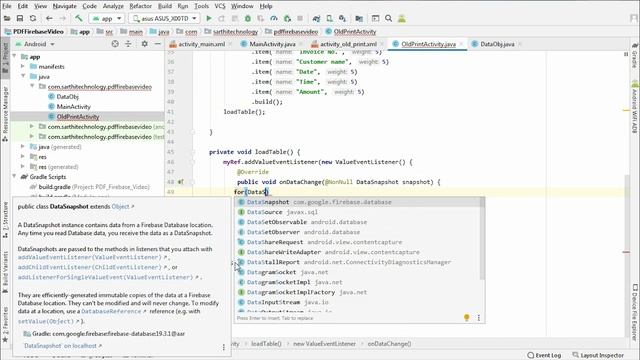Click the override gutter icon on line 48
Screen dimensions: 640x360
[180, 182]
